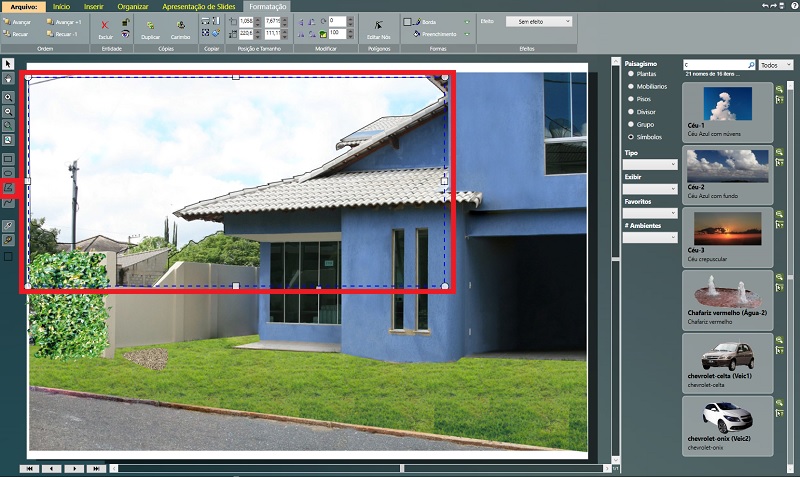Select the pan hand tool
800x477 pixels.
tap(9, 77)
